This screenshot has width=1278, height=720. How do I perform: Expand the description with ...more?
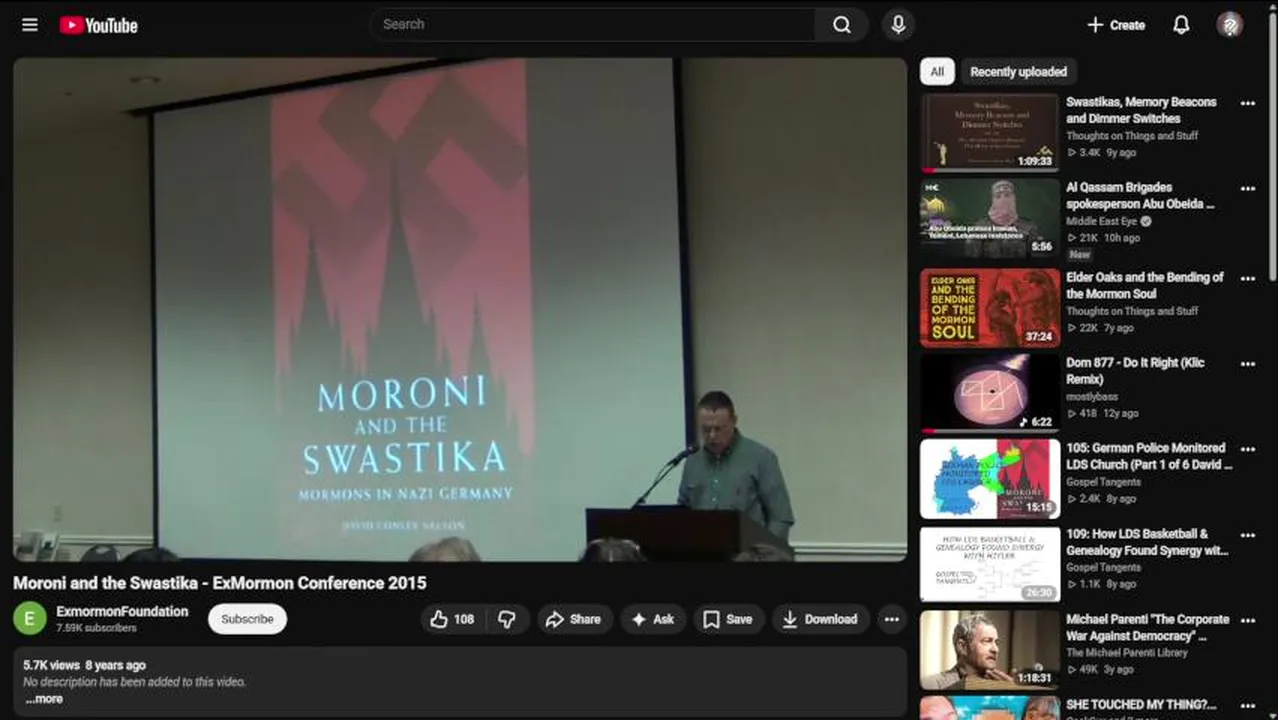tap(43, 699)
